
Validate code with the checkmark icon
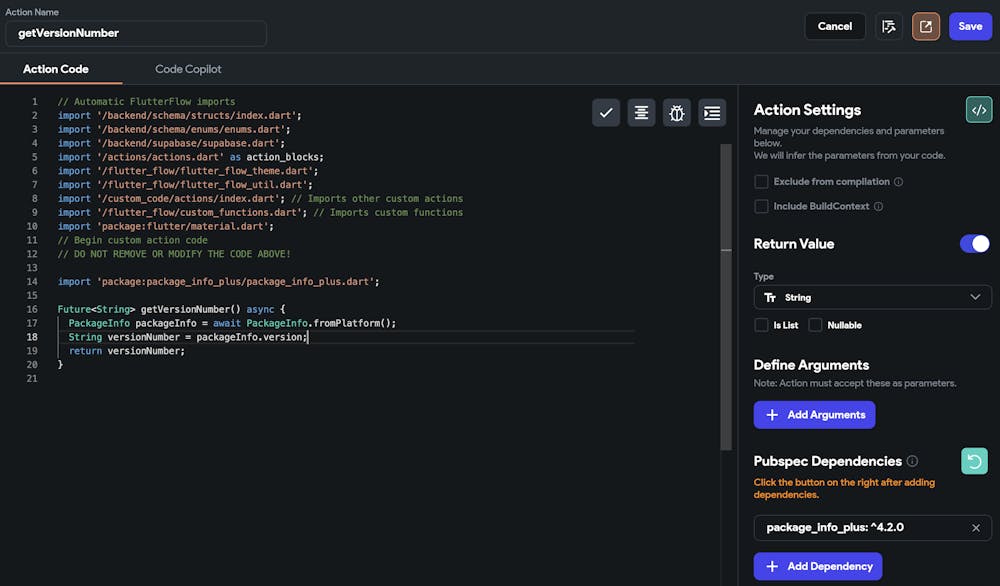click(606, 112)
